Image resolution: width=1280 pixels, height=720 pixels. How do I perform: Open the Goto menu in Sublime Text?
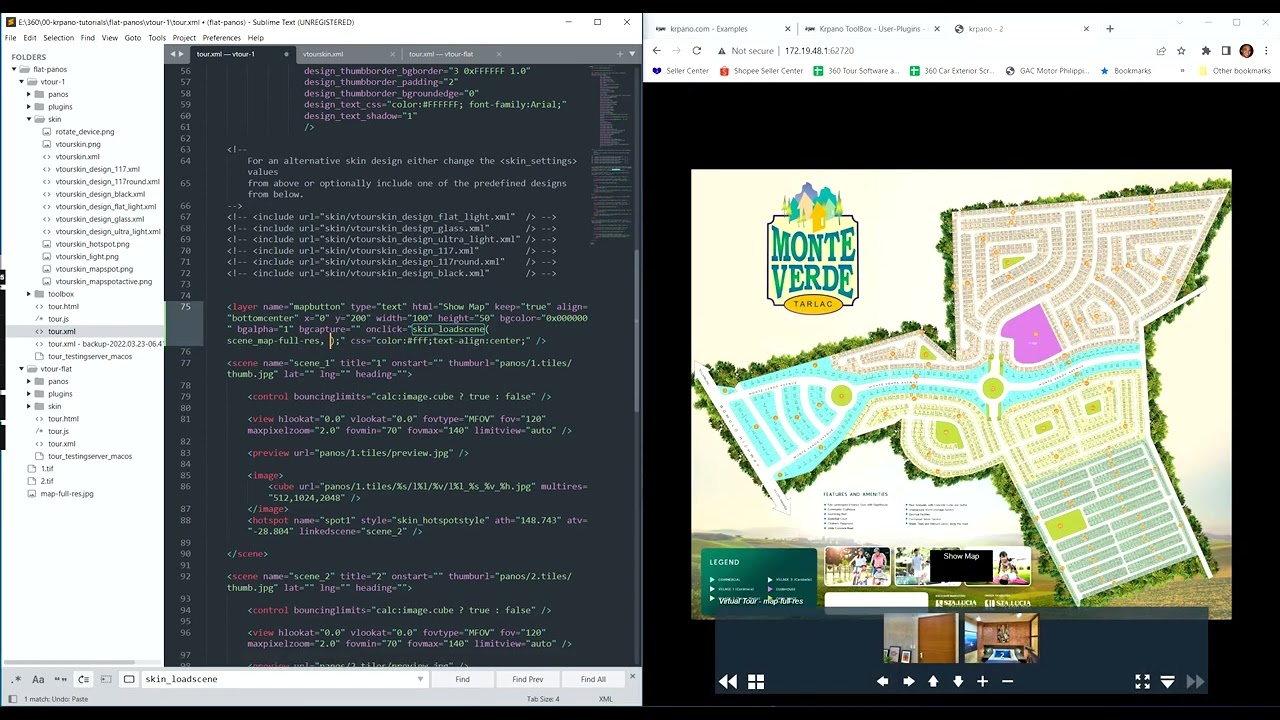(x=132, y=38)
